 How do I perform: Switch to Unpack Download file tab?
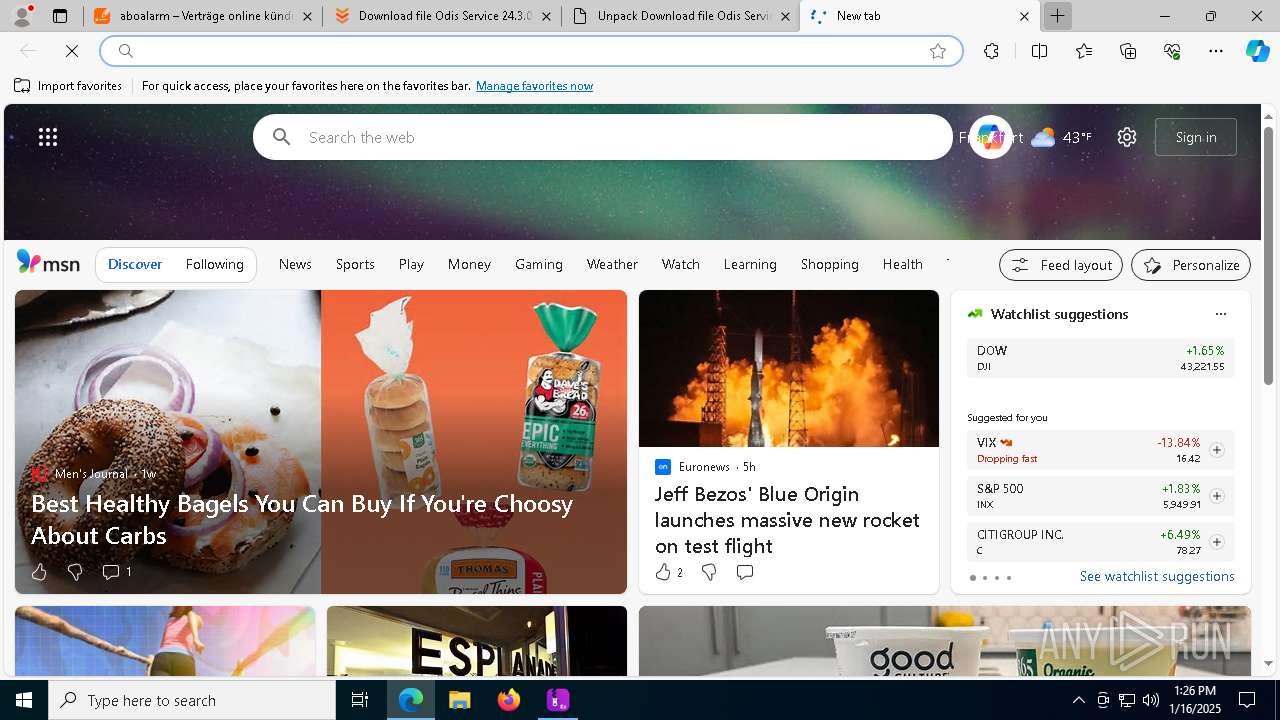(x=680, y=16)
